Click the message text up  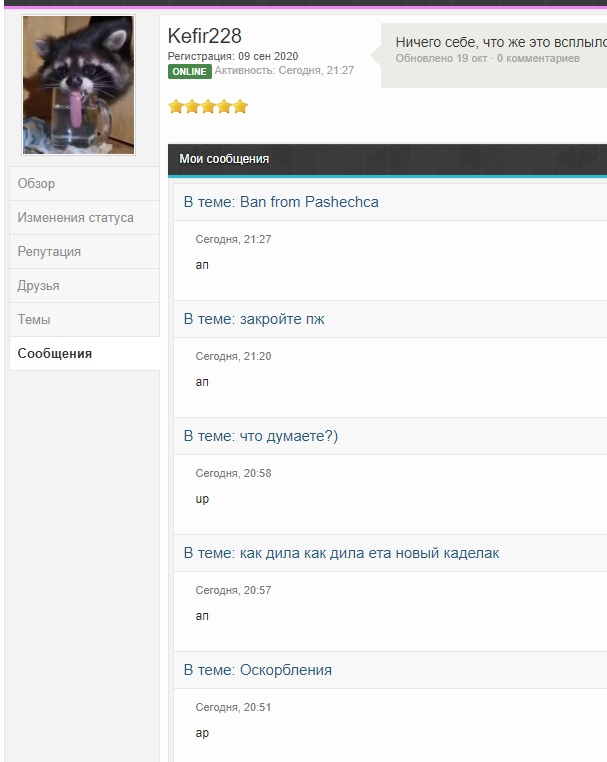[x=202, y=500]
